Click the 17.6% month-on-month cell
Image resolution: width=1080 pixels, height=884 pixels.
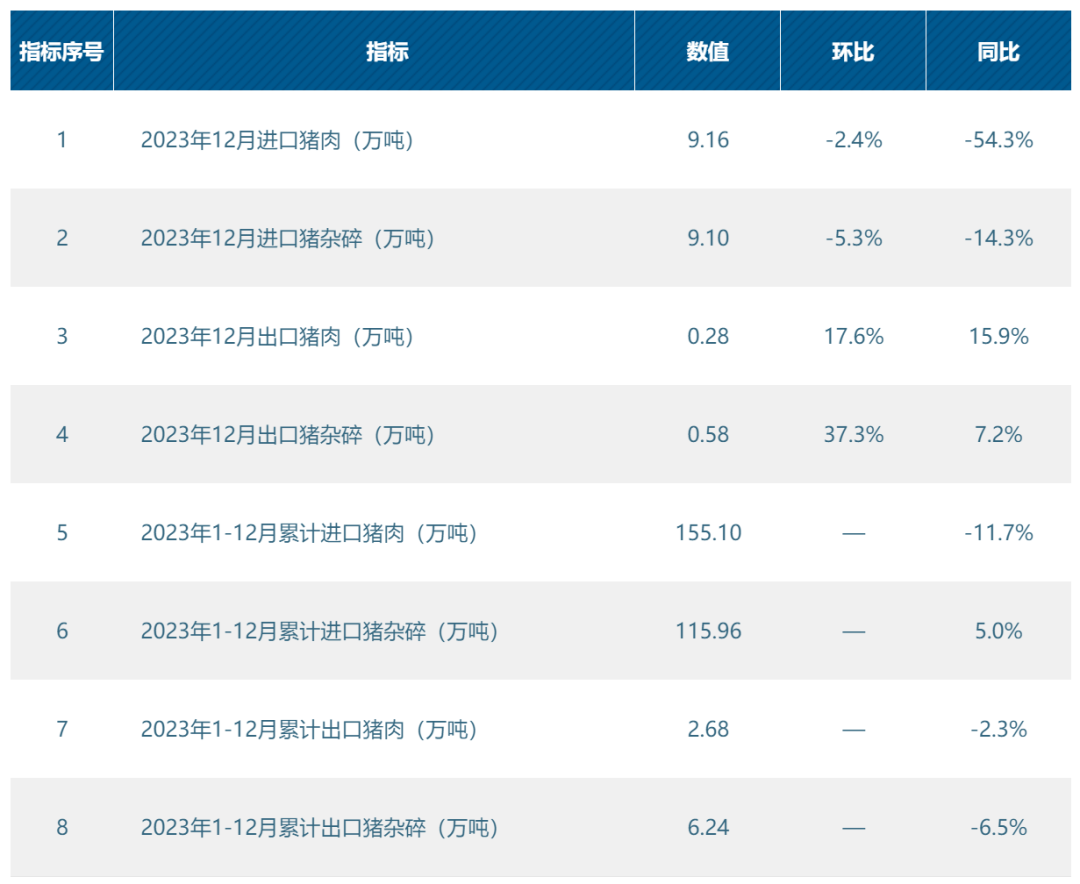pos(853,336)
